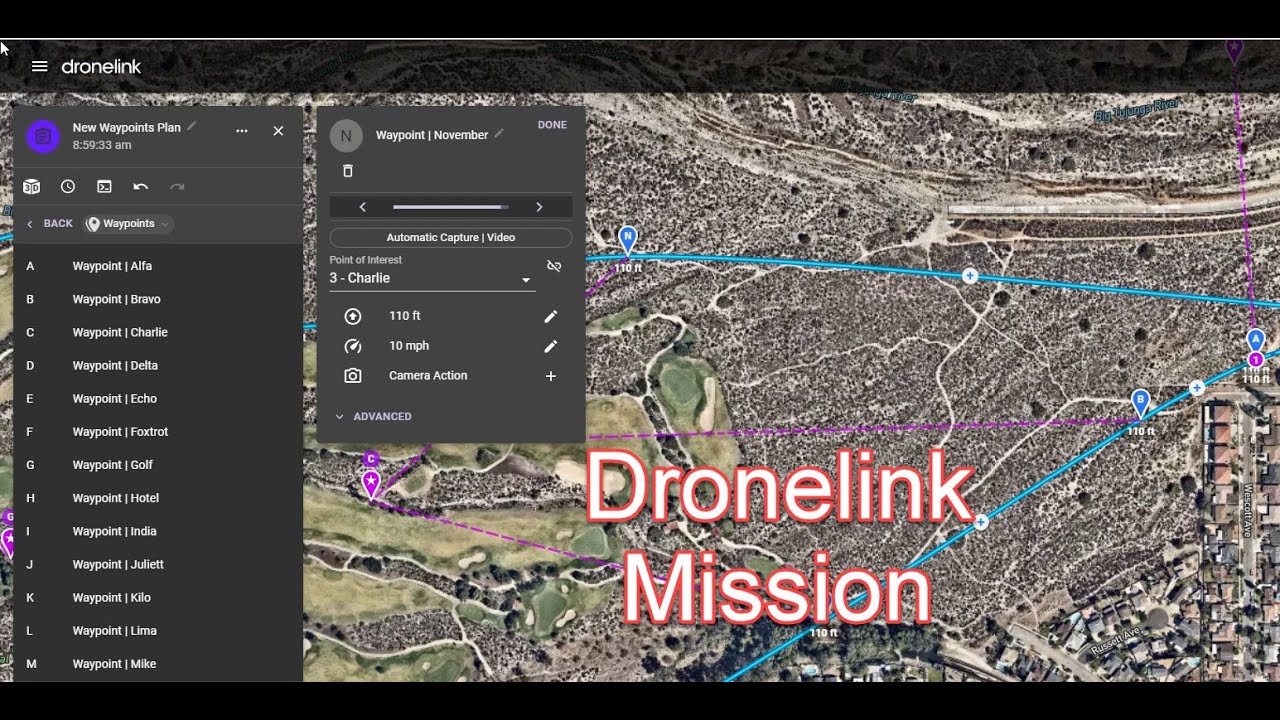
Task: Edit the 110 ft altitude value
Action: coord(550,316)
